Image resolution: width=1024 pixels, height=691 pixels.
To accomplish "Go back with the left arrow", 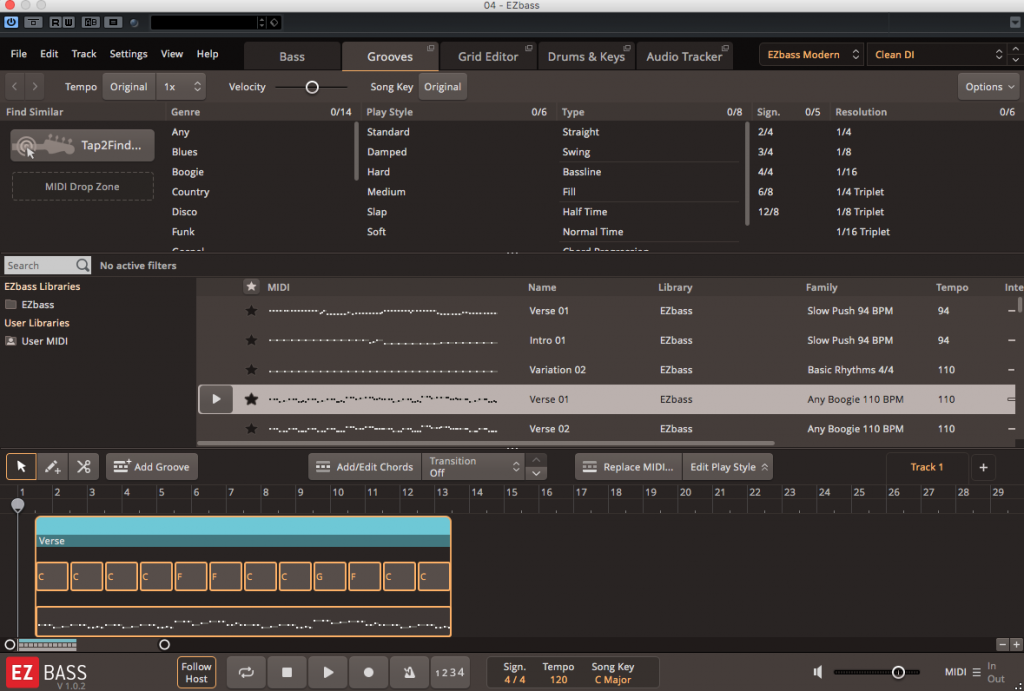I will click(x=14, y=86).
